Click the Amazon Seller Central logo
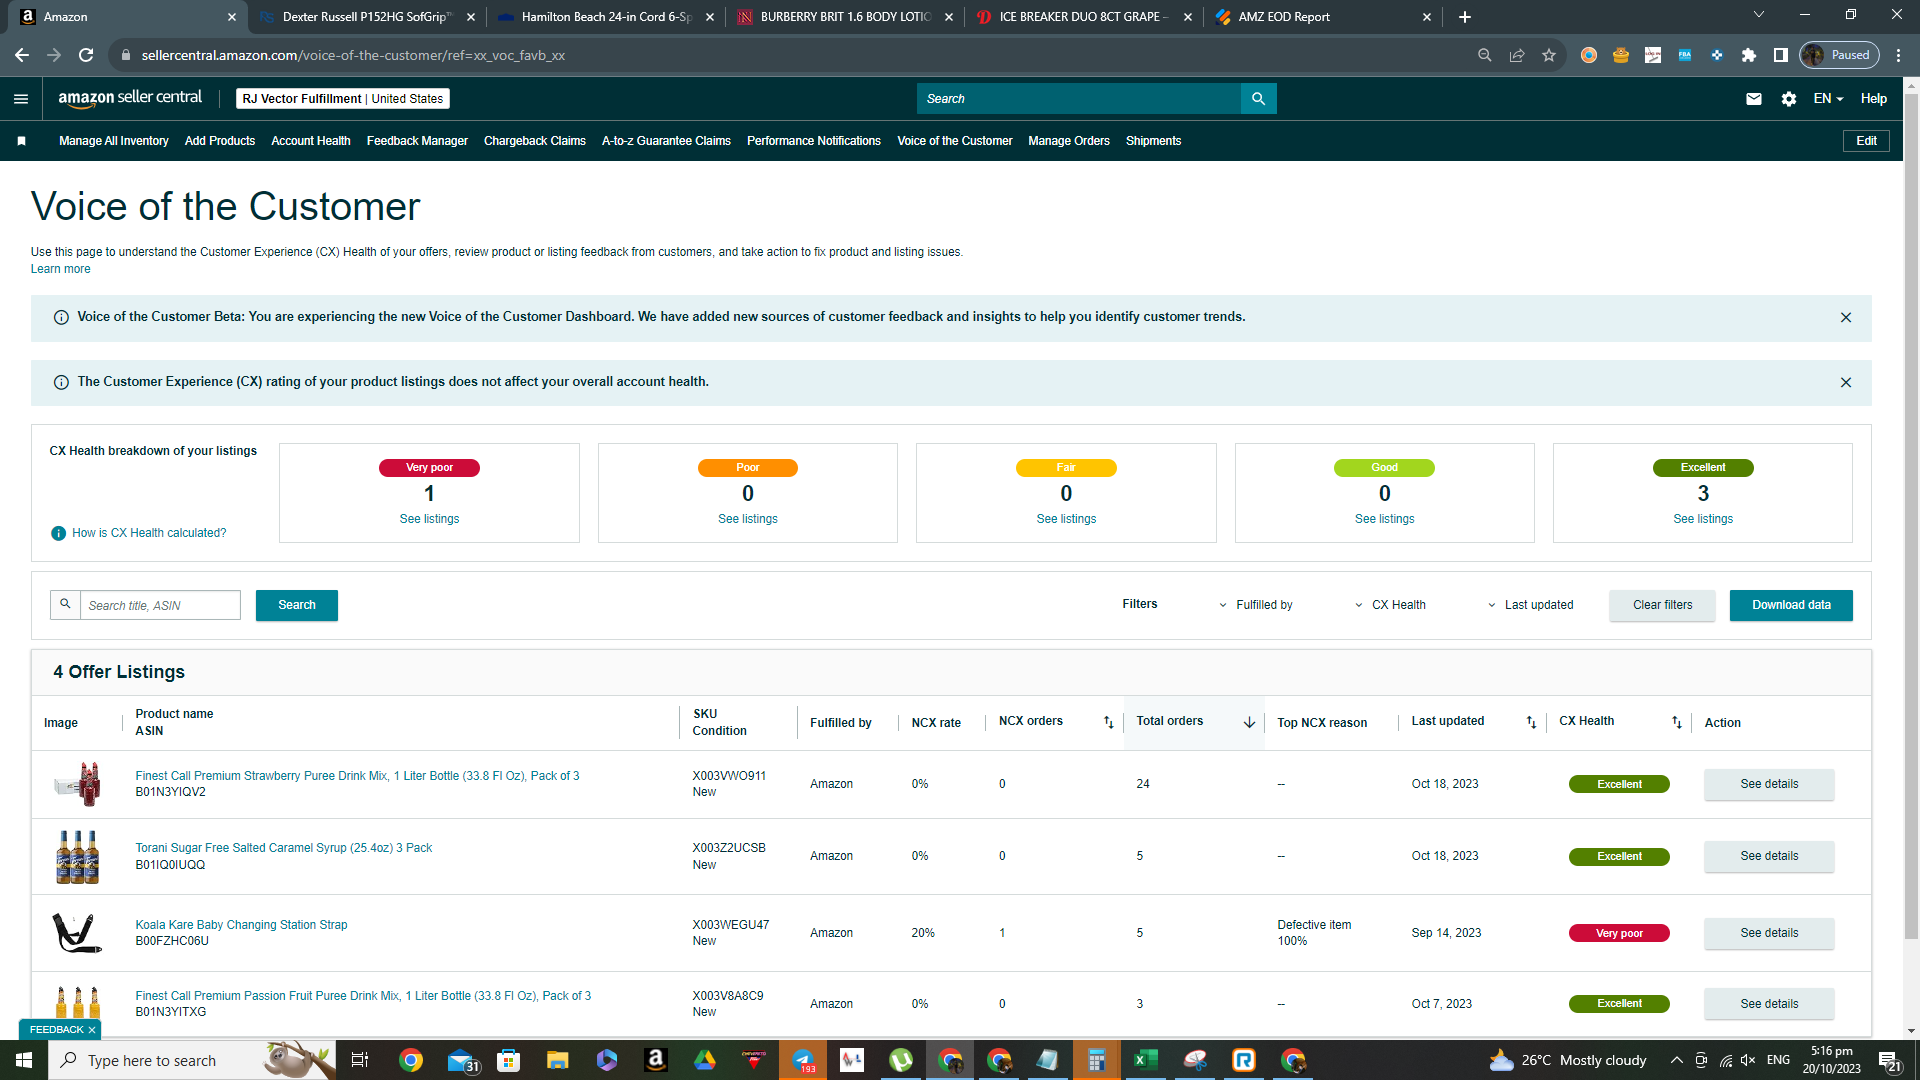This screenshot has width=1920, height=1080. [130, 98]
